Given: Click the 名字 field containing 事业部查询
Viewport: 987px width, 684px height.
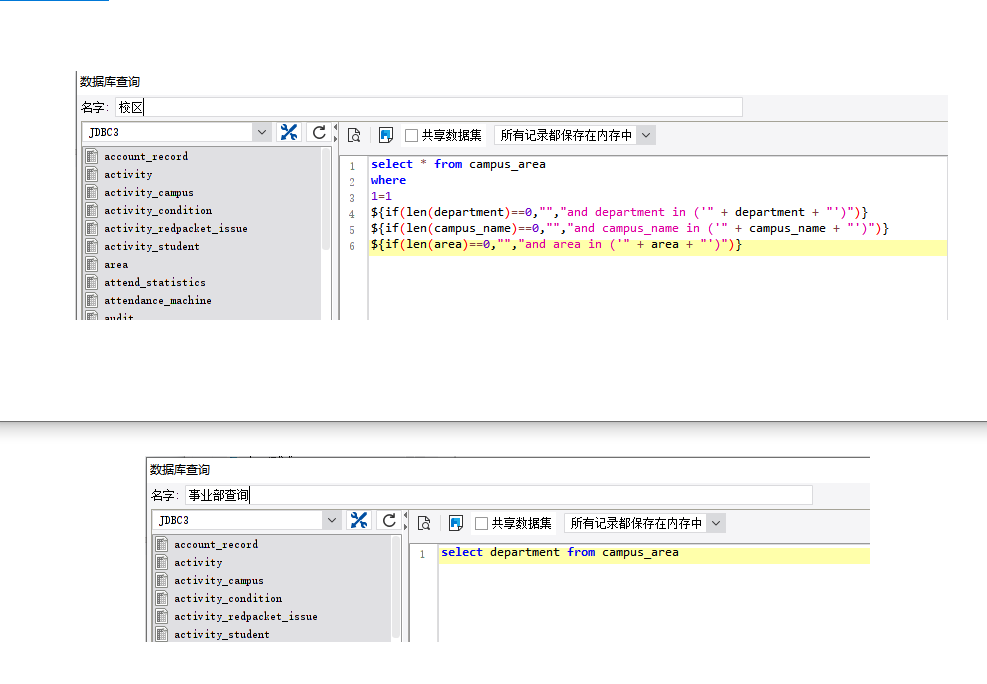Looking at the screenshot, I should pyautogui.click(x=499, y=495).
